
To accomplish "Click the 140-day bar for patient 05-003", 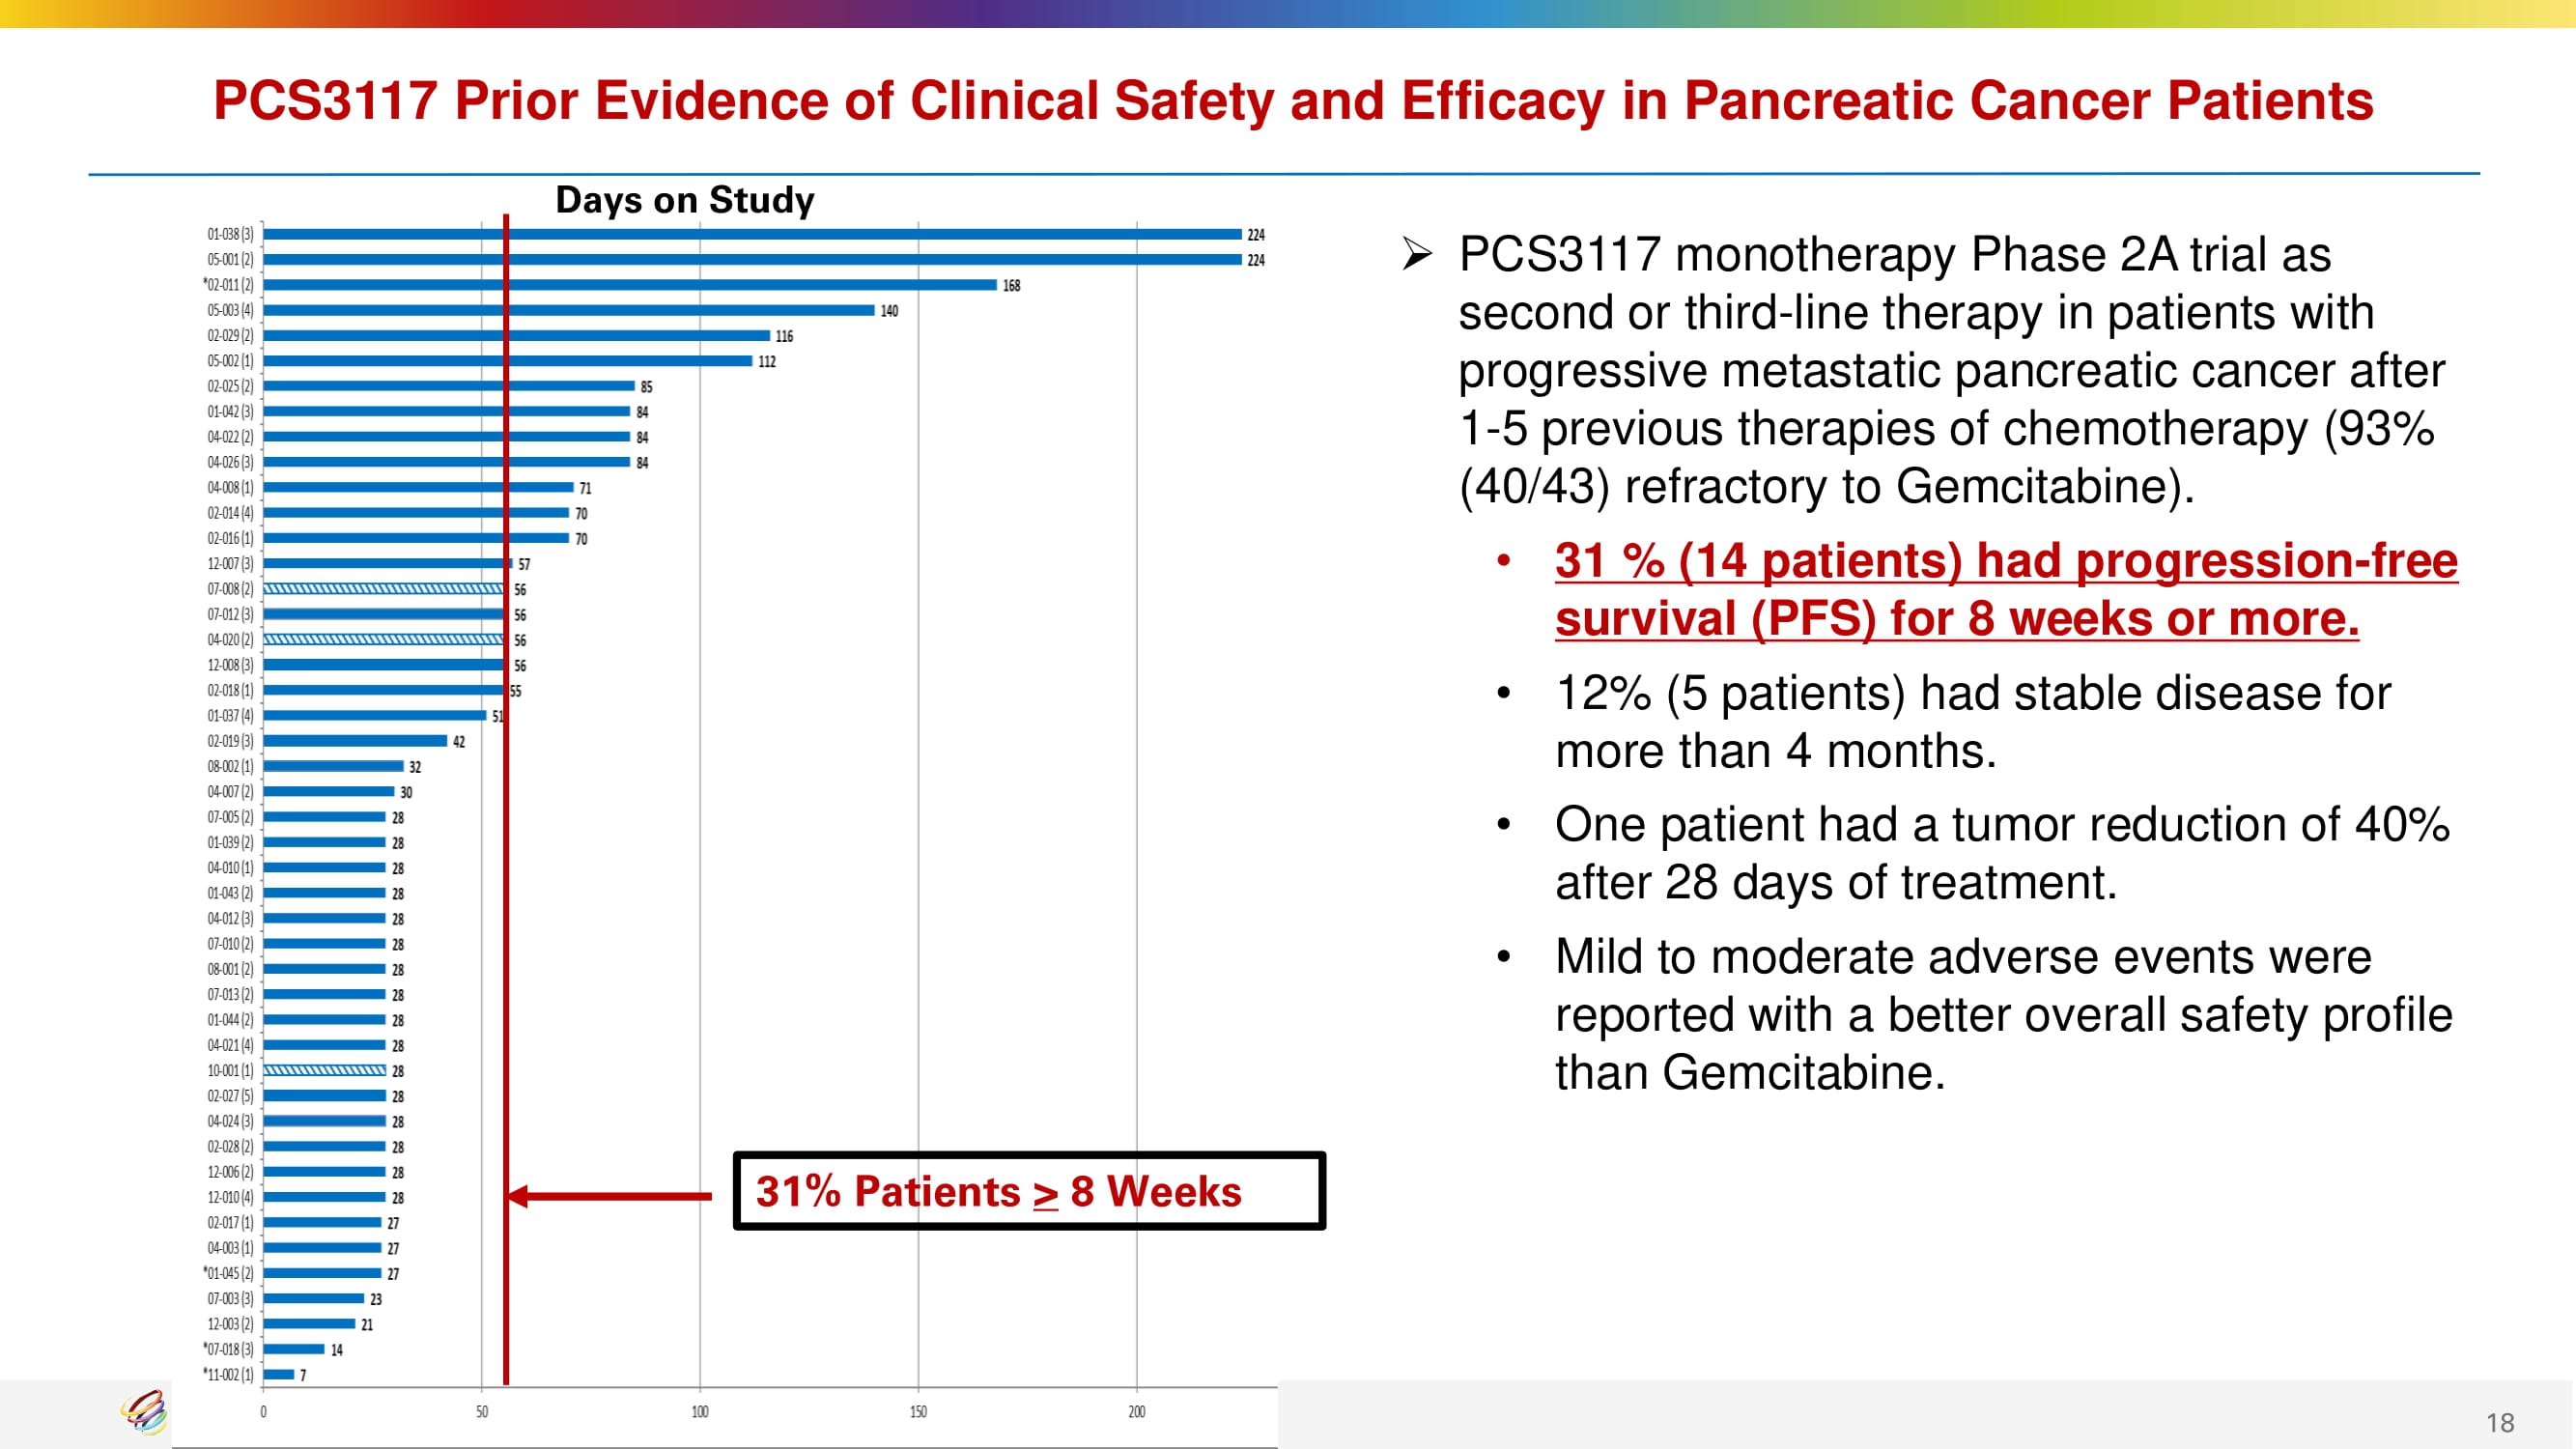I will (568, 310).
